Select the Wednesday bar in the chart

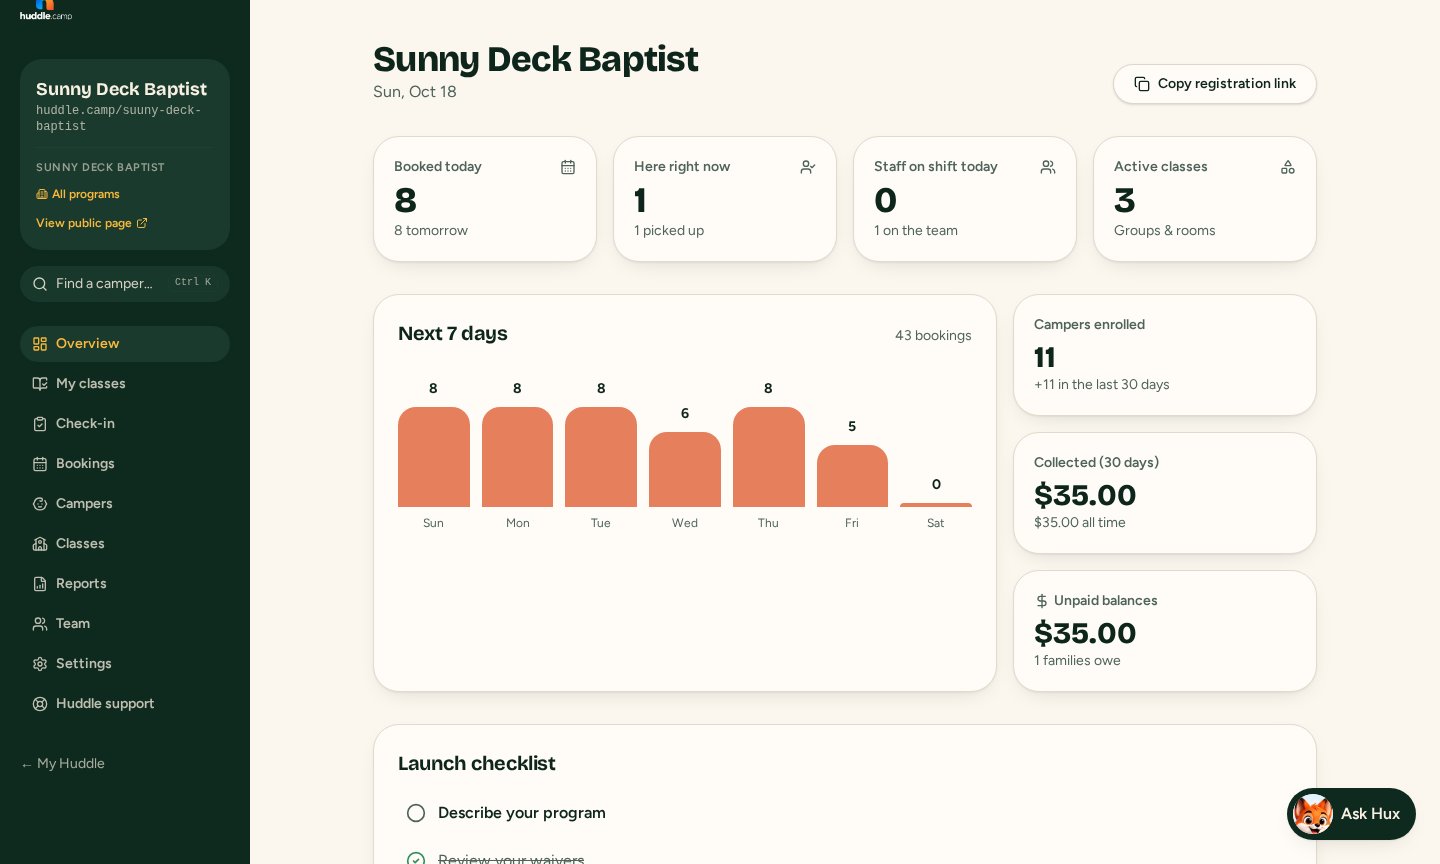click(x=685, y=469)
